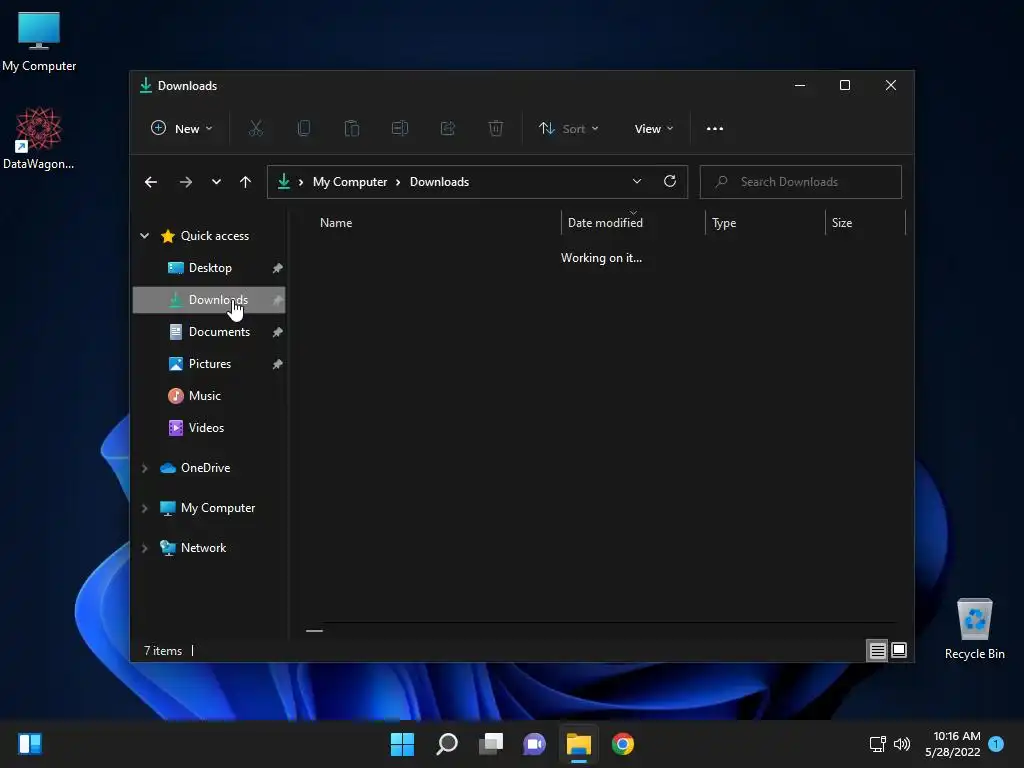The width and height of the screenshot is (1024, 768).
Task: Open recent locations chevron
Action: pos(216,182)
